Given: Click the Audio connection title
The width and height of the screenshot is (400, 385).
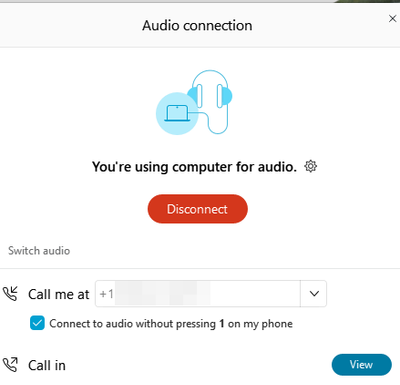Looking at the screenshot, I should point(197,26).
